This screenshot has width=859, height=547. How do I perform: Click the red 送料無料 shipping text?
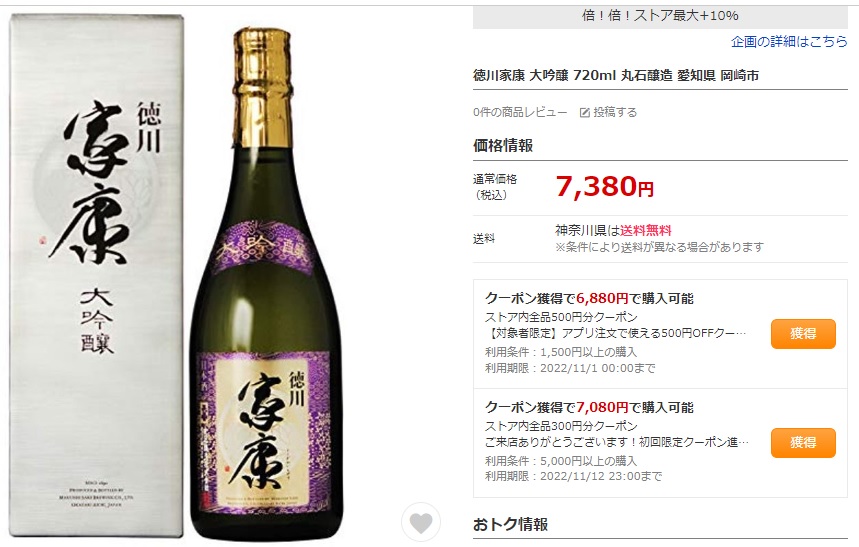(x=645, y=230)
